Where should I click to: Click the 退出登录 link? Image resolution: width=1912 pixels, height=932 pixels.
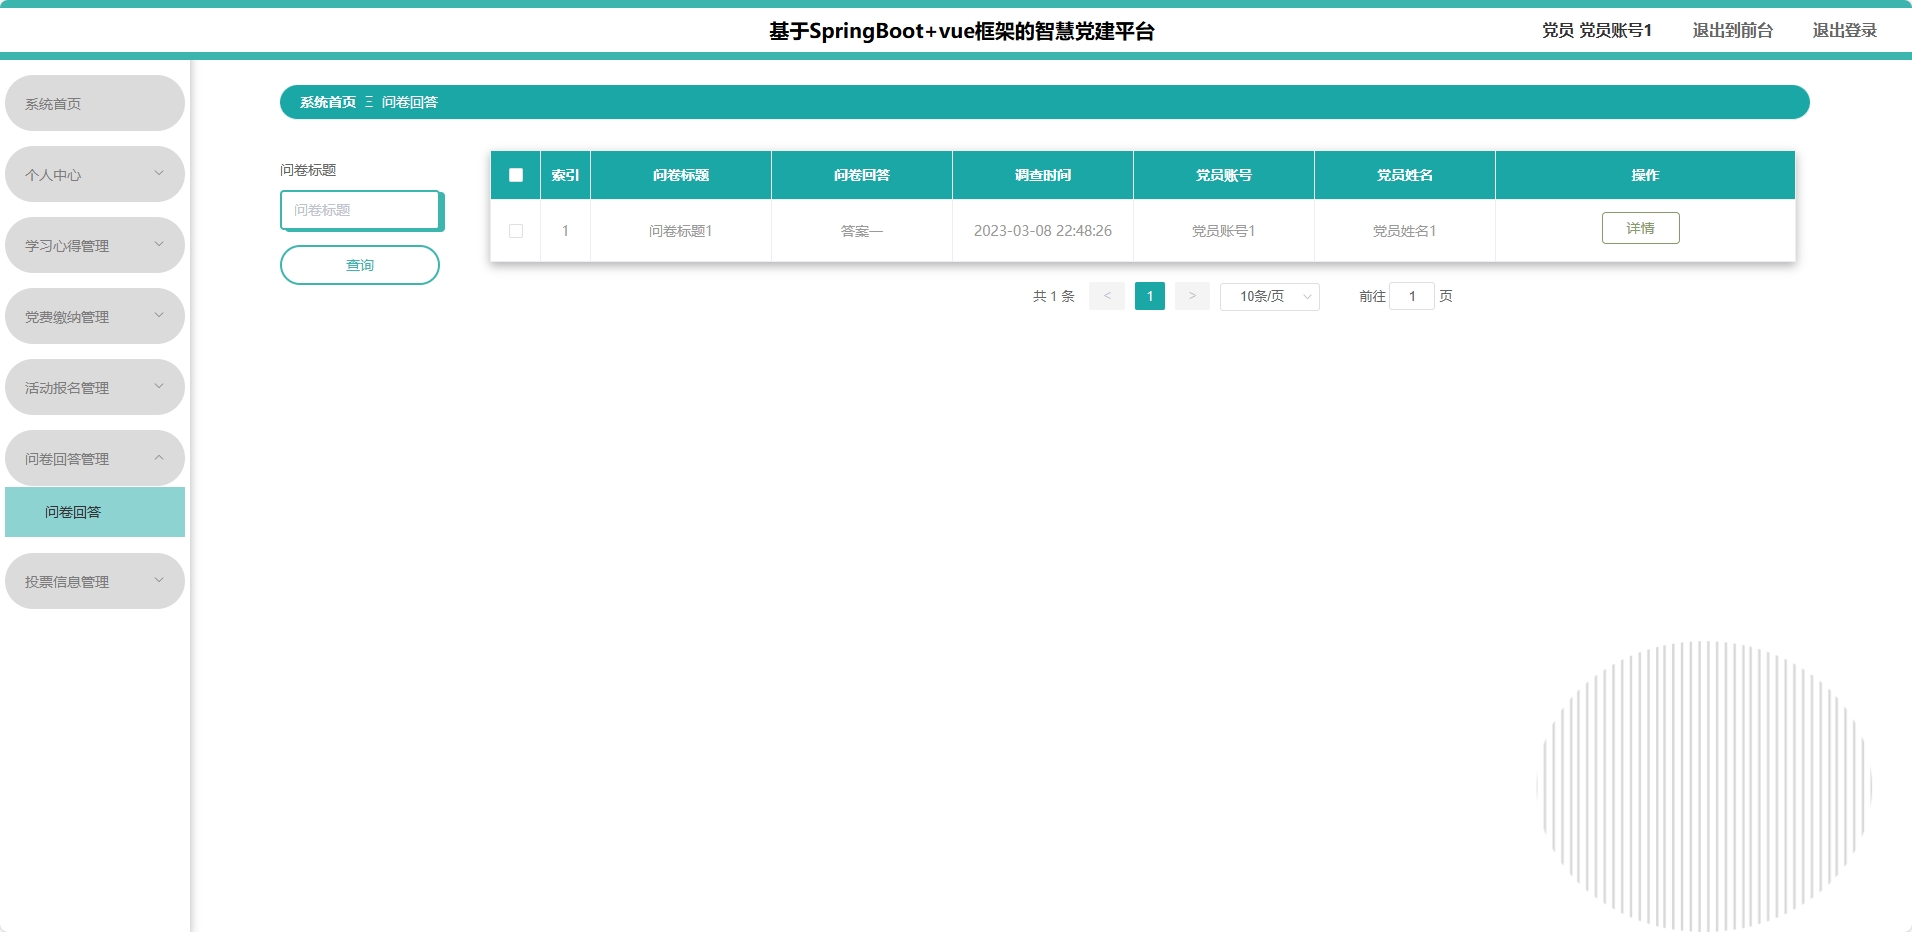[1845, 30]
